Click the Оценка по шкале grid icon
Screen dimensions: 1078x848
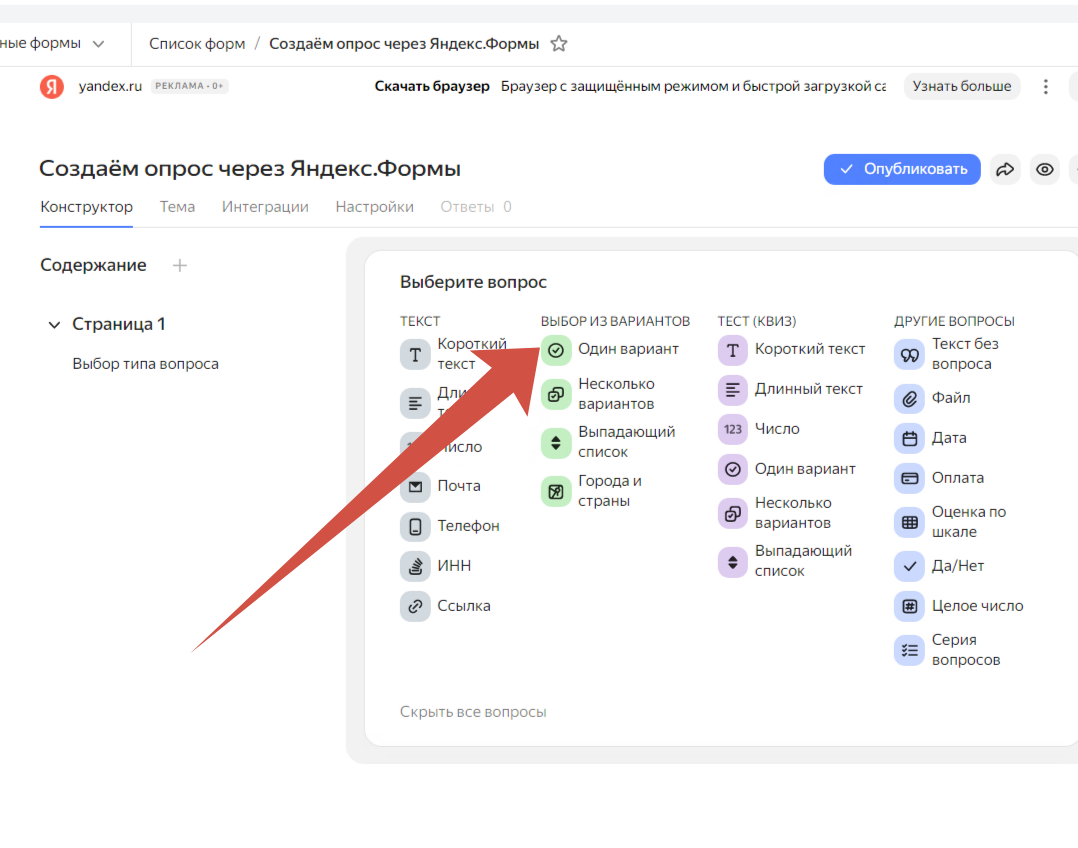[x=910, y=522]
